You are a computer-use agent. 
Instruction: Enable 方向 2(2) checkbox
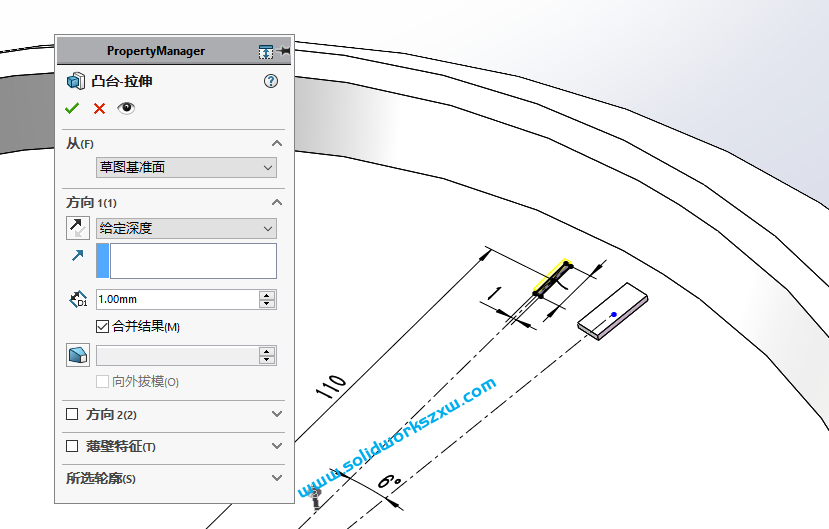point(72,414)
